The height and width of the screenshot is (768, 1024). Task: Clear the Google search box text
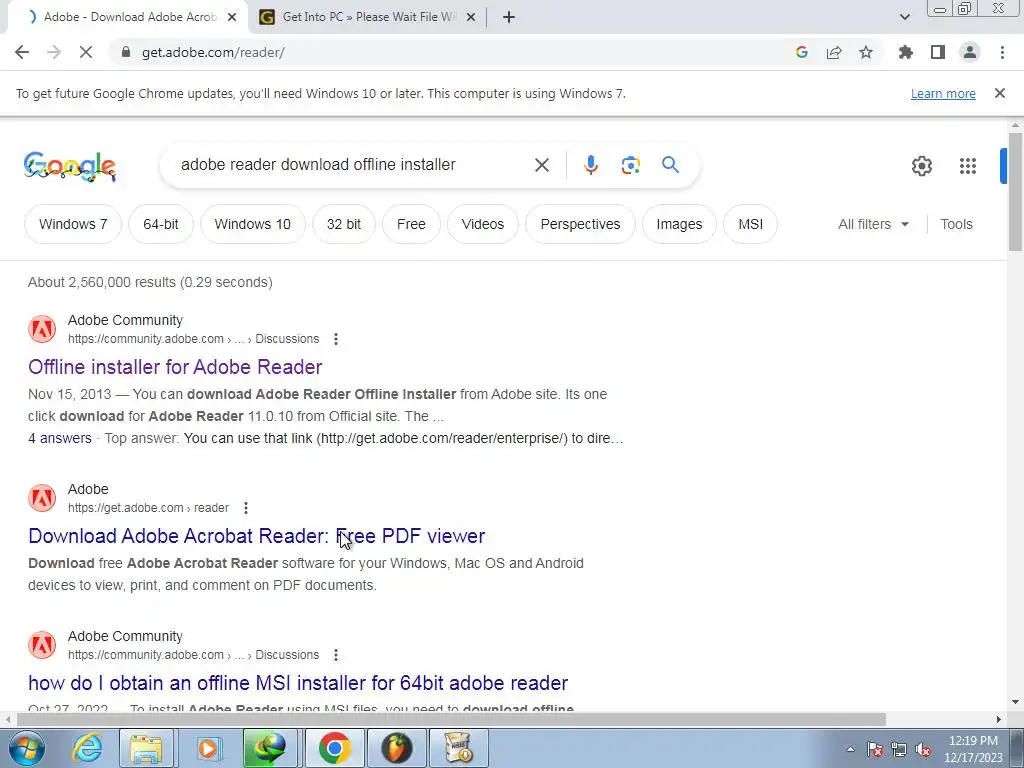point(541,165)
